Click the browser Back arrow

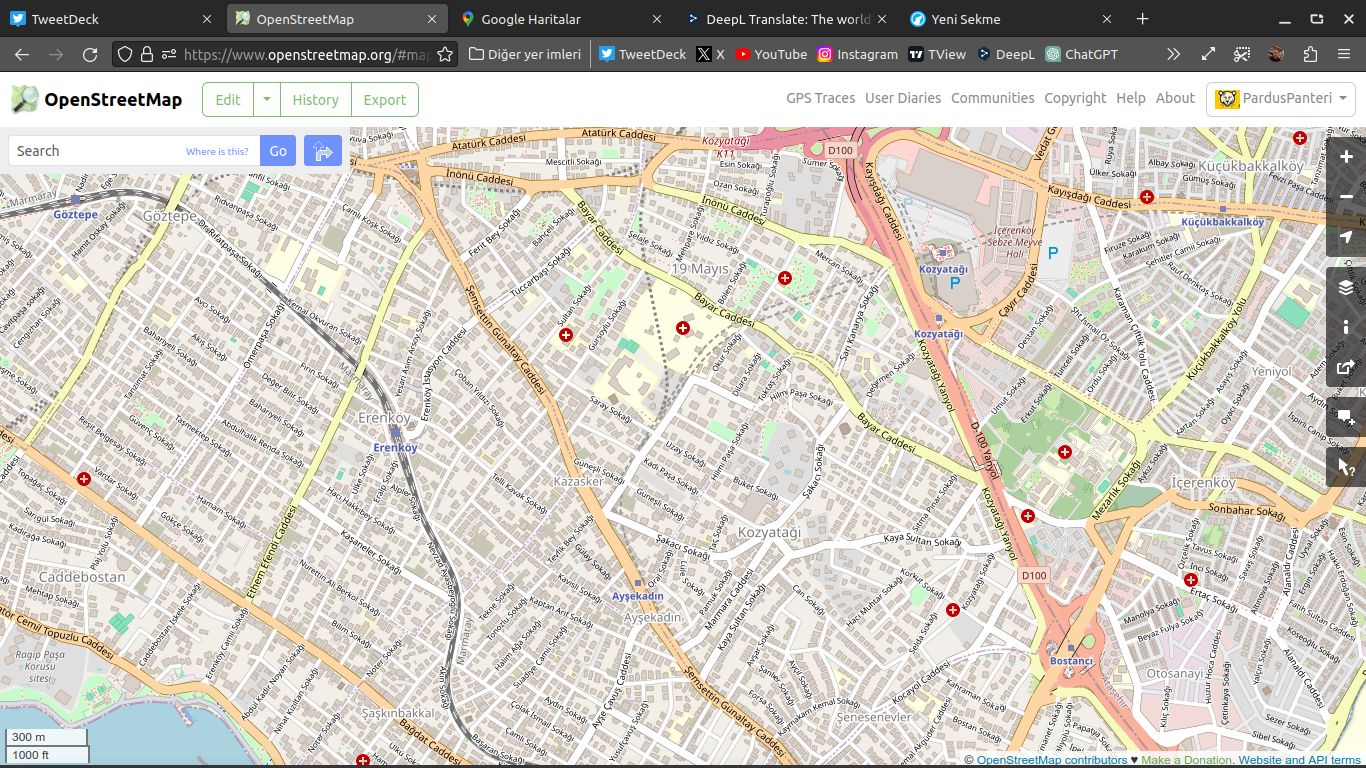(23, 54)
